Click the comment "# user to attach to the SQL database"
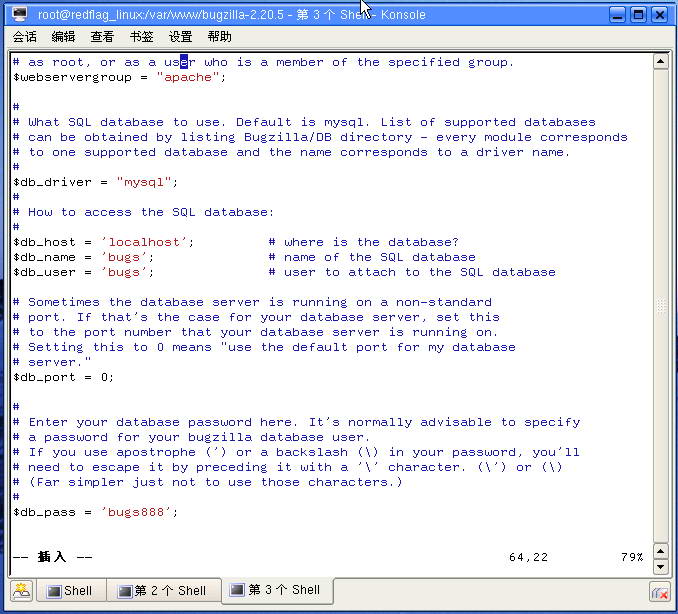Viewport: 678px width, 614px height. (x=412, y=272)
